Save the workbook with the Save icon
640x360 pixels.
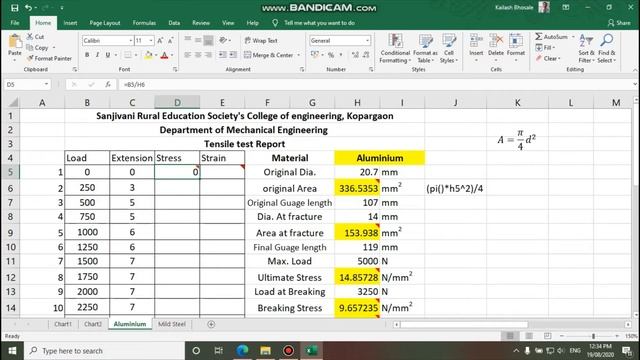(x=14, y=8)
